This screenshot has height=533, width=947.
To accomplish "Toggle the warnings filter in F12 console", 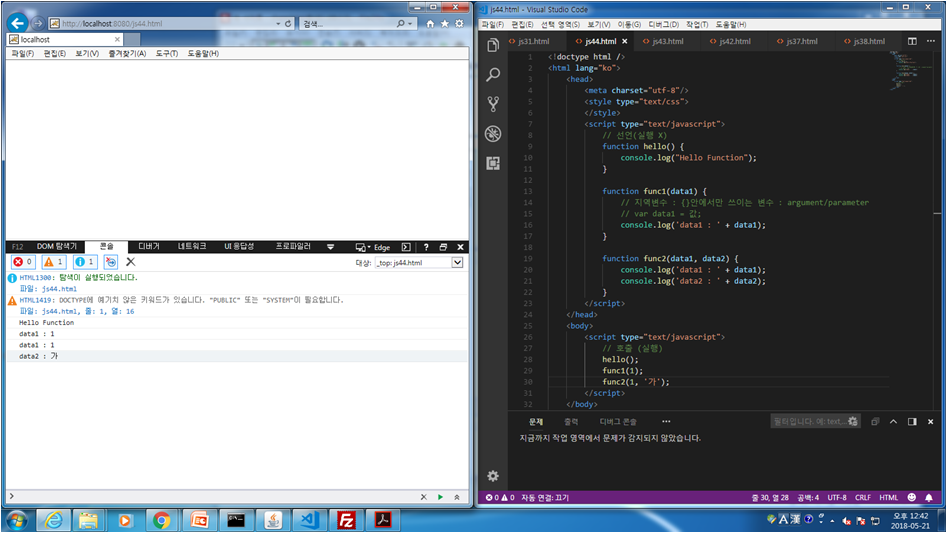I will pos(54,261).
